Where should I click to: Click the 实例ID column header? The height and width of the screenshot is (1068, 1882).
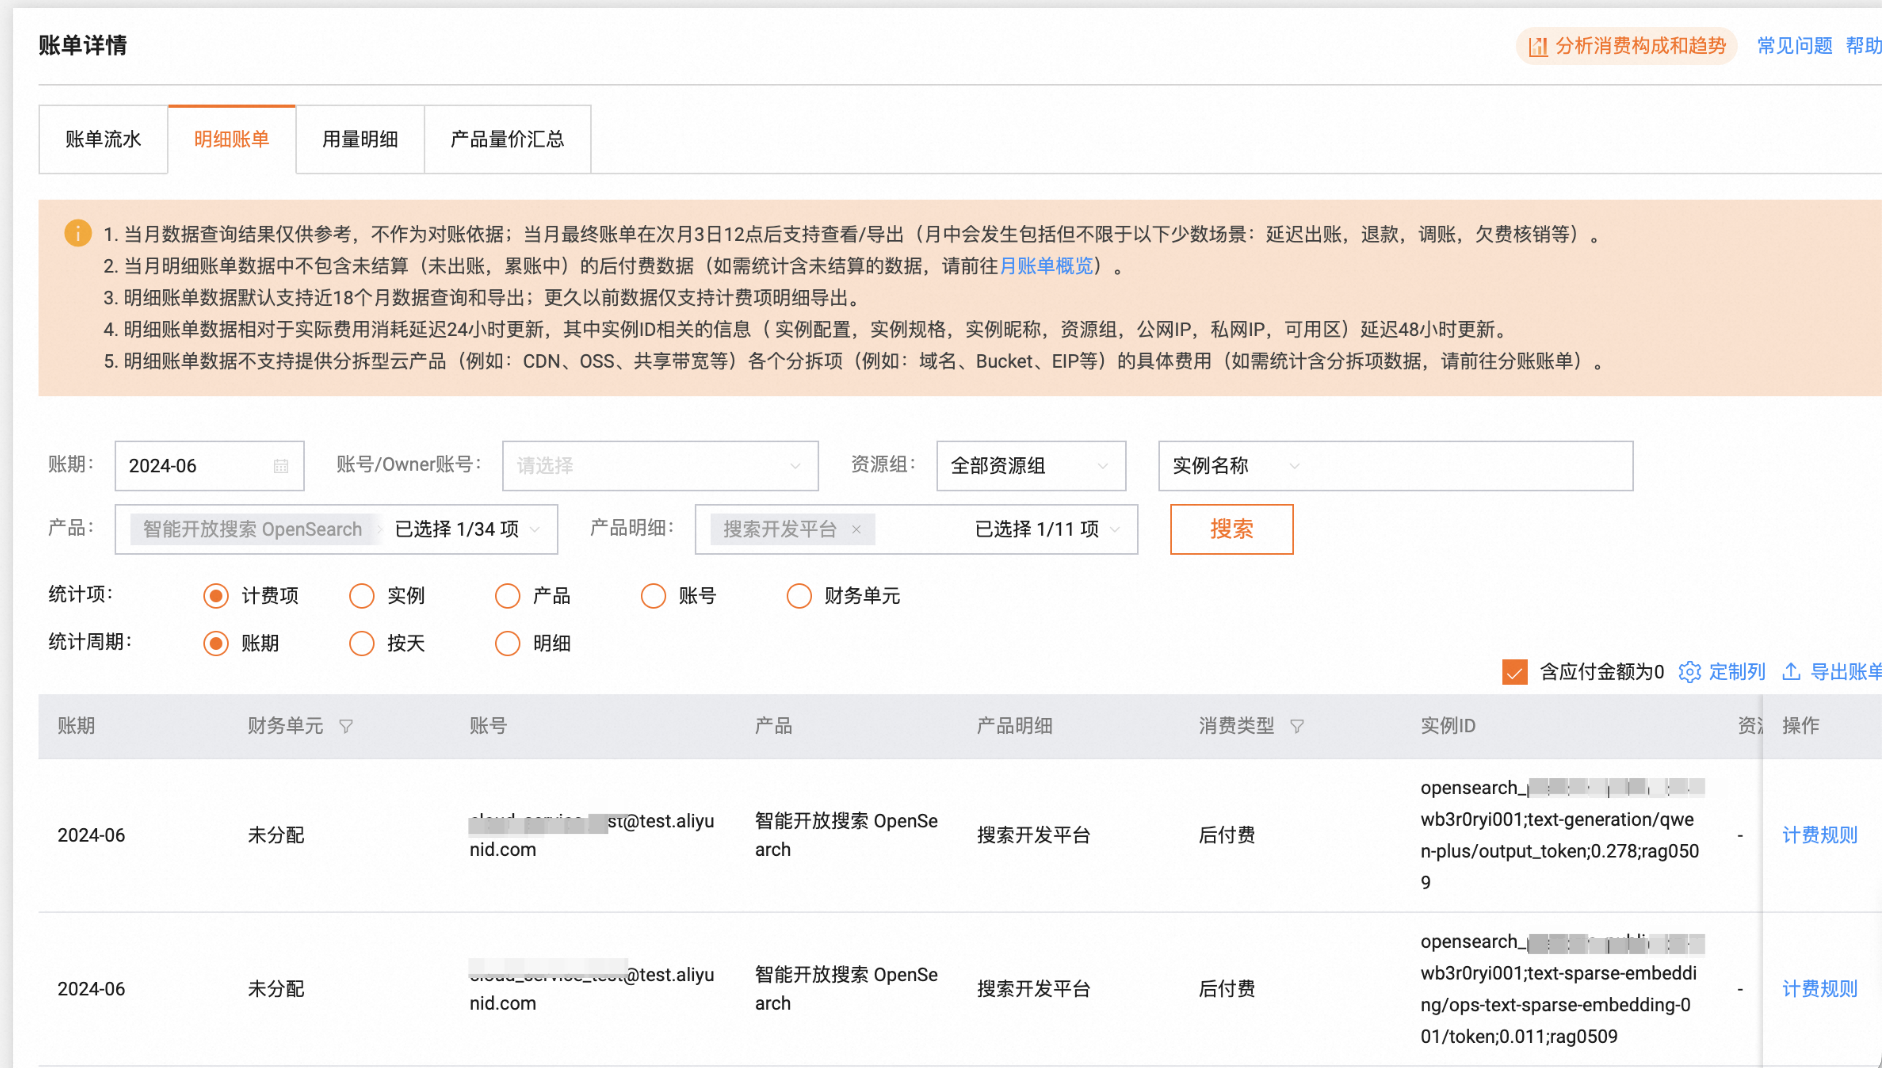click(x=1448, y=726)
